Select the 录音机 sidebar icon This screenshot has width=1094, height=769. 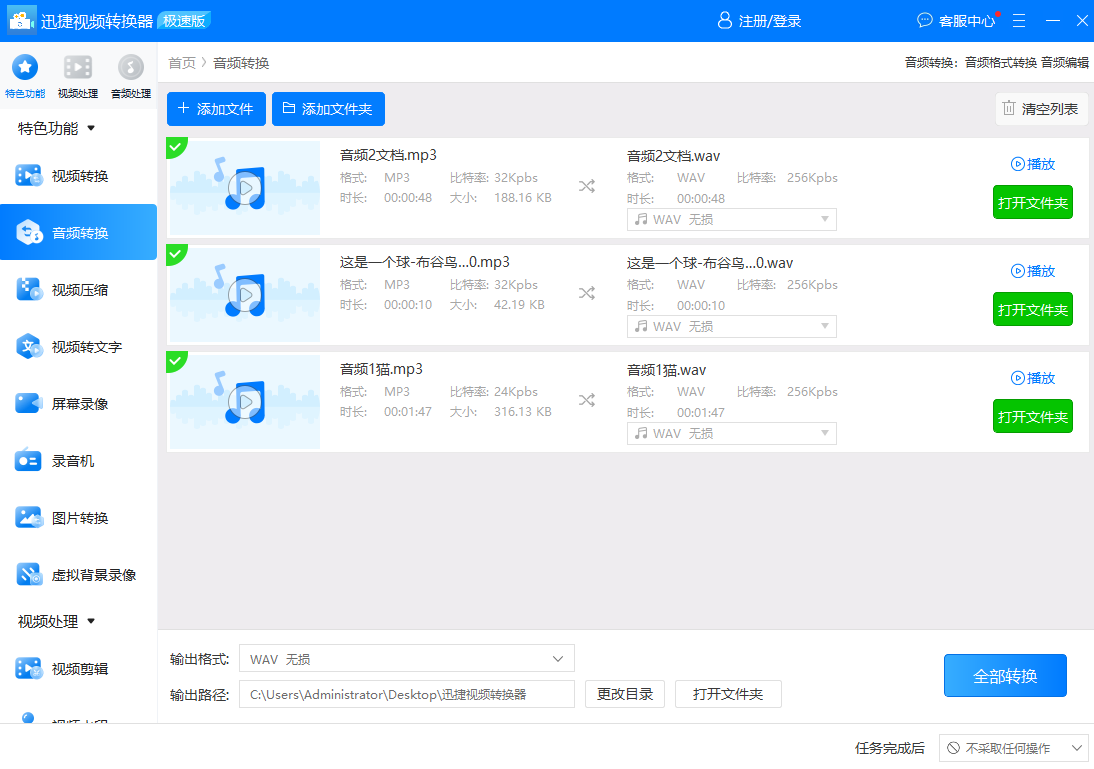click(x=28, y=461)
